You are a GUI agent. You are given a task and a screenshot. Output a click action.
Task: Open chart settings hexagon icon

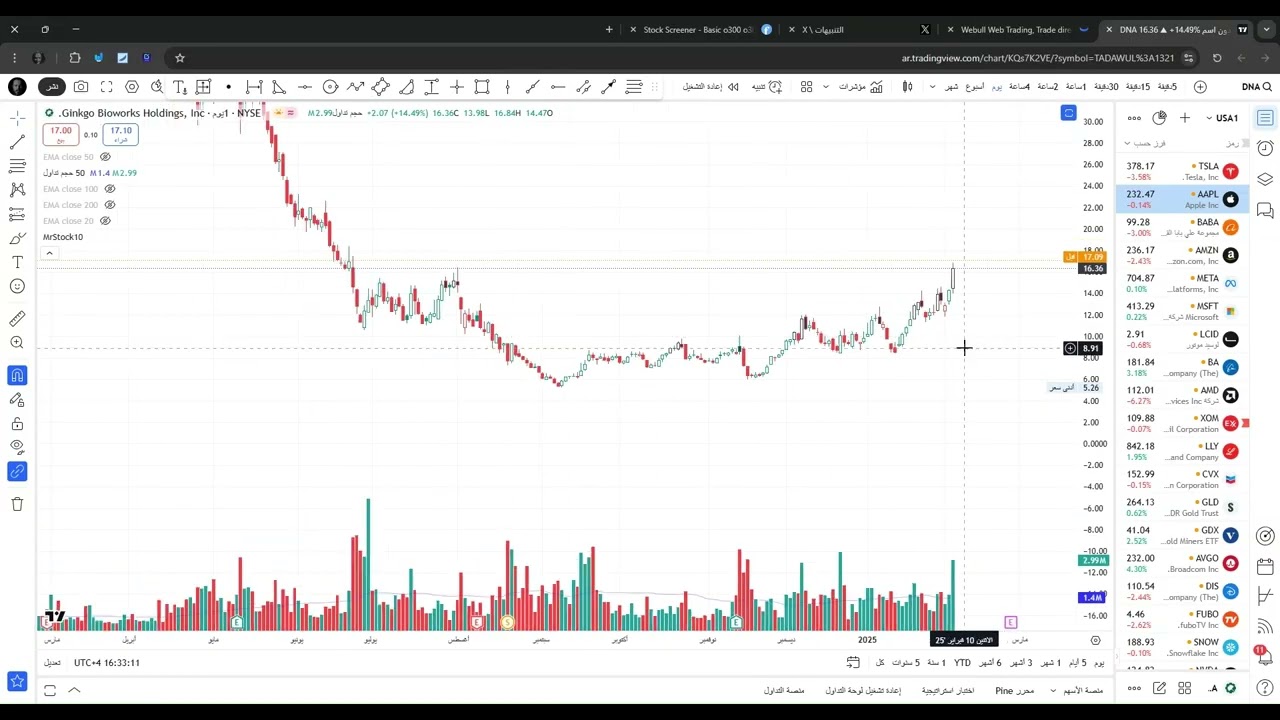pyautogui.click(x=131, y=87)
